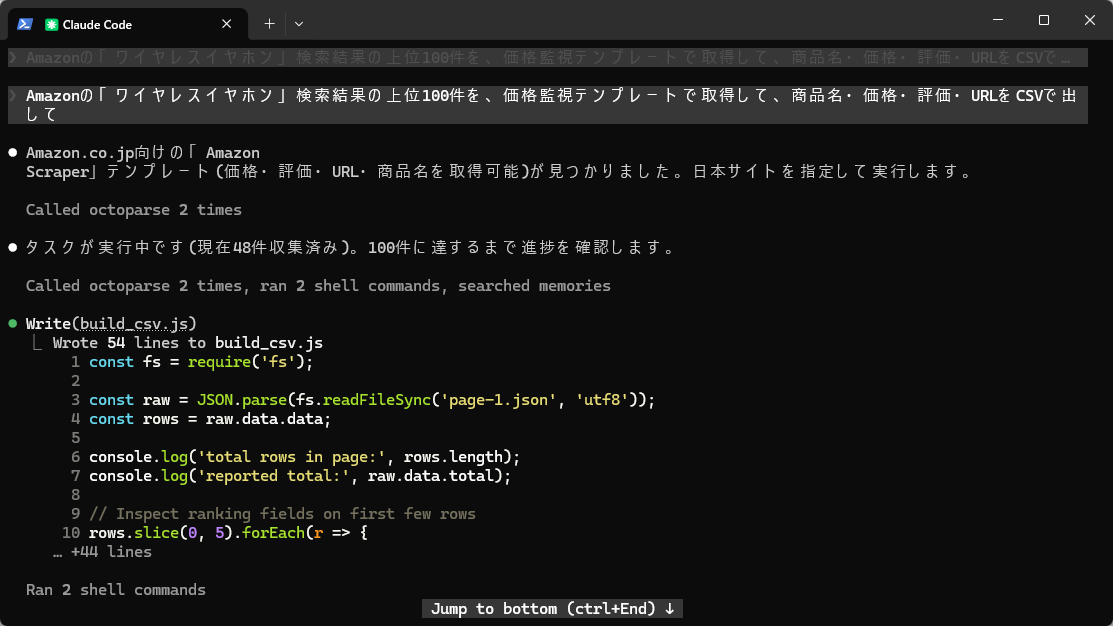Click the white bullet before タスクが実行中
Viewport: 1113px width, 626px height.
[13, 248]
